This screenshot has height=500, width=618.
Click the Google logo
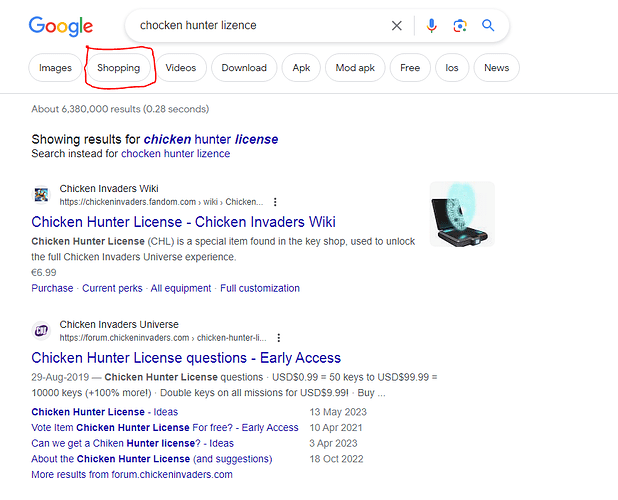(x=60, y=26)
